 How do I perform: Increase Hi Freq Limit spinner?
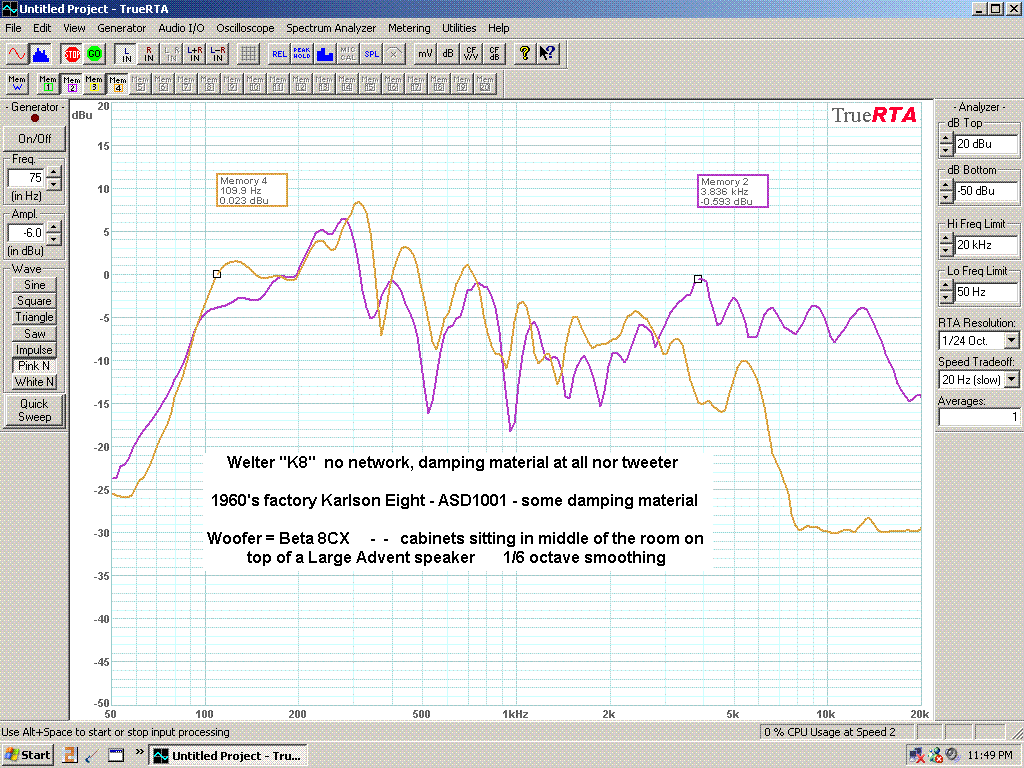click(946, 240)
